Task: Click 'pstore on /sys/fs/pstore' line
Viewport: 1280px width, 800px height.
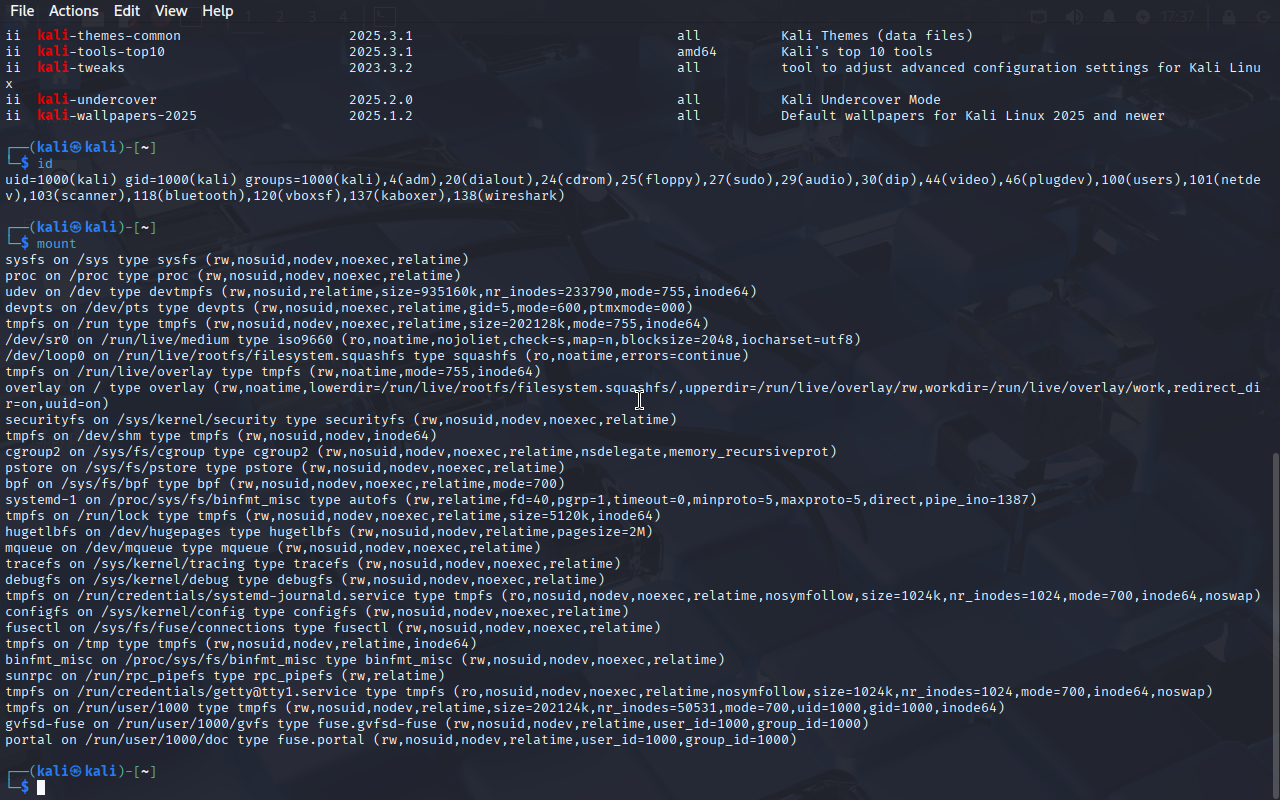Action: point(285,468)
